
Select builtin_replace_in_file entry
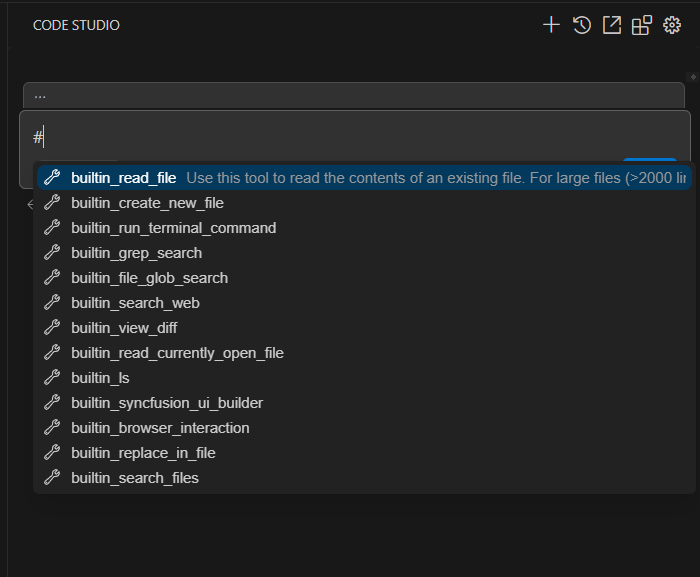point(143,453)
